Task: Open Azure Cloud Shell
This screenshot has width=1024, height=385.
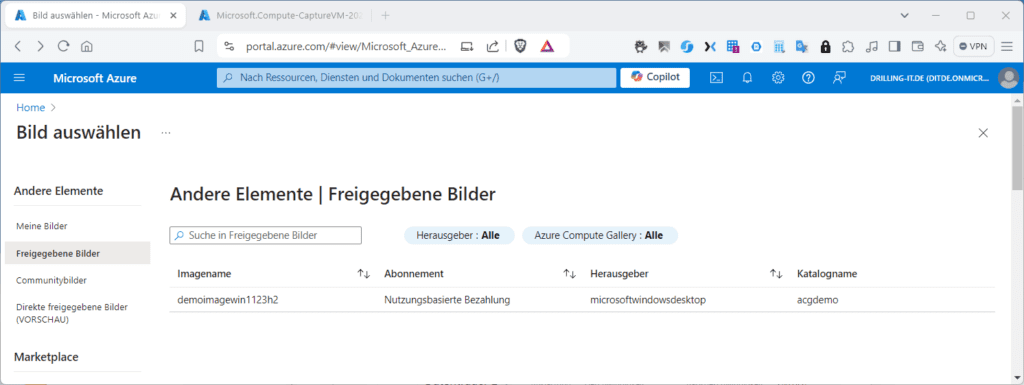Action: pyautogui.click(x=716, y=78)
